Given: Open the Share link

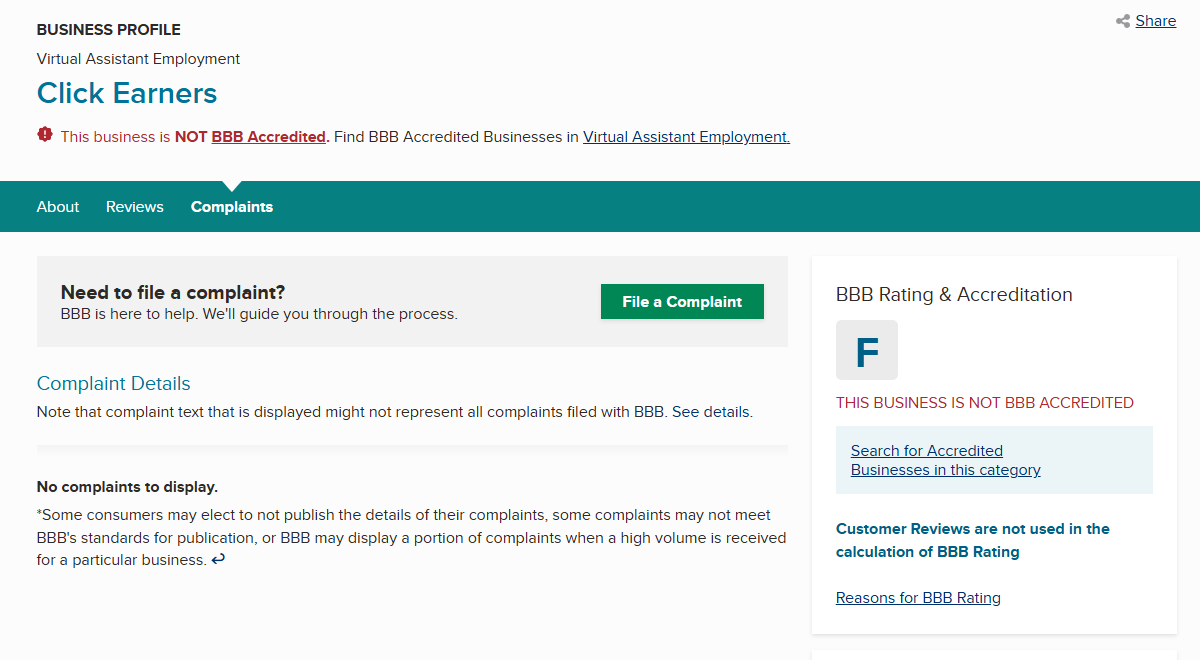Looking at the screenshot, I should [x=1156, y=21].
